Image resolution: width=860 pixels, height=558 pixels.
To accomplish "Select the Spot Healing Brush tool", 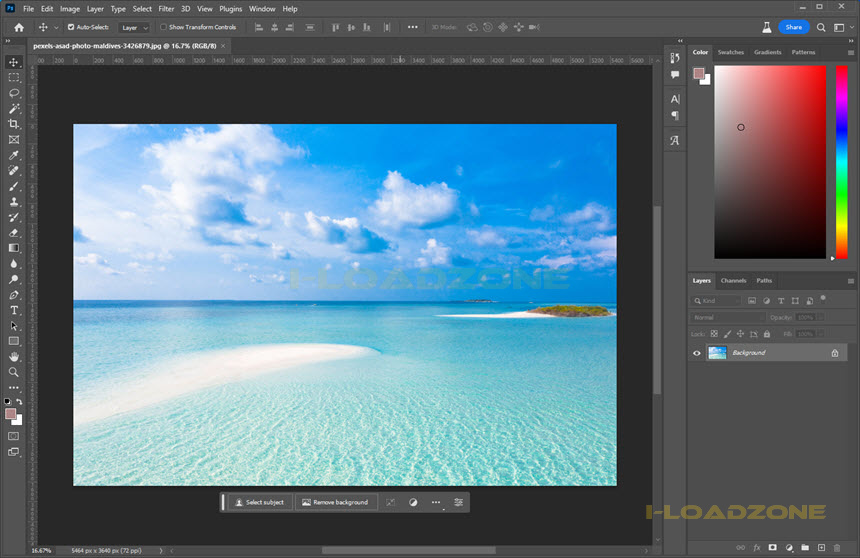I will tap(14, 171).
